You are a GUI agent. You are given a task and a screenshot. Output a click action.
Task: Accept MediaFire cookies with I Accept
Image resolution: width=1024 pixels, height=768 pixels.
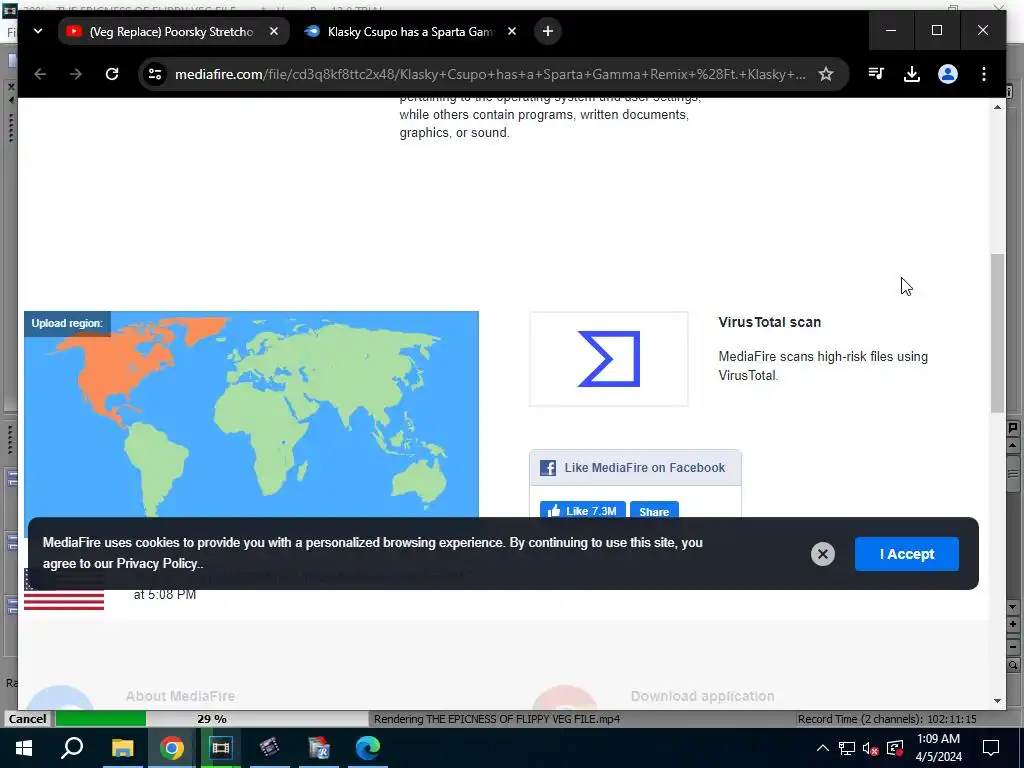click(x=906, y=554)
